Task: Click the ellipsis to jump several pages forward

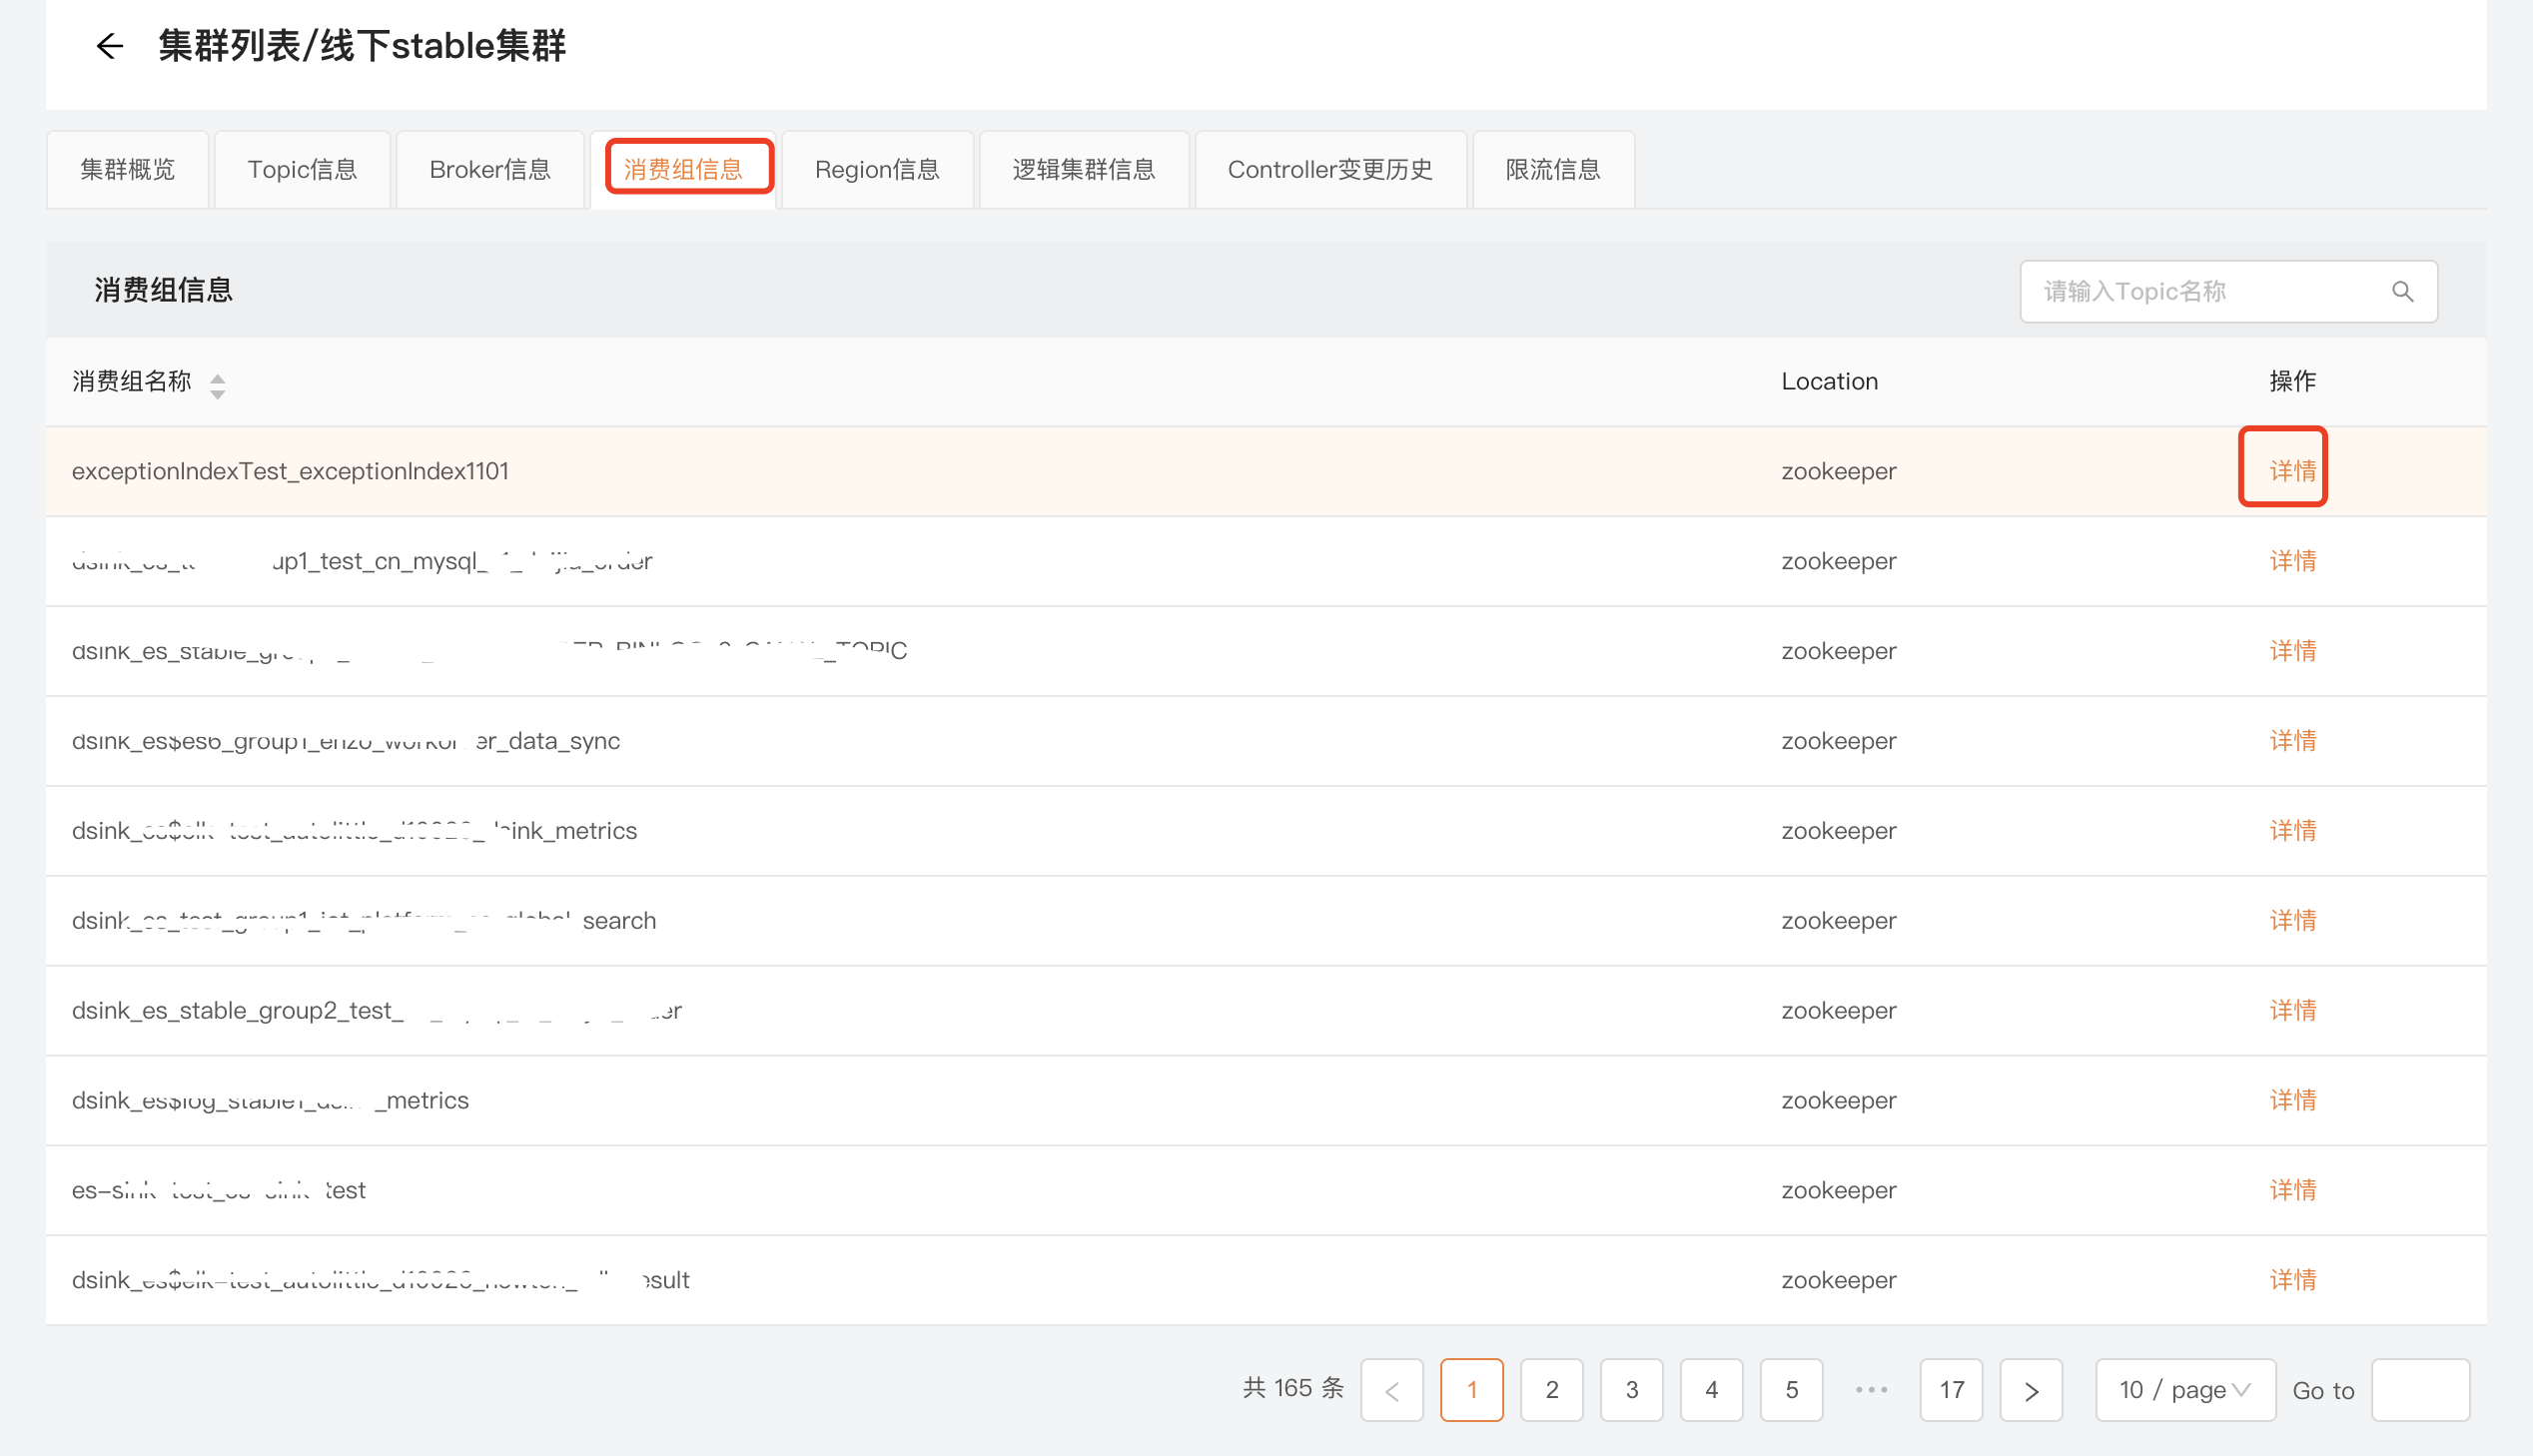Action: tap(1869, 1389)
